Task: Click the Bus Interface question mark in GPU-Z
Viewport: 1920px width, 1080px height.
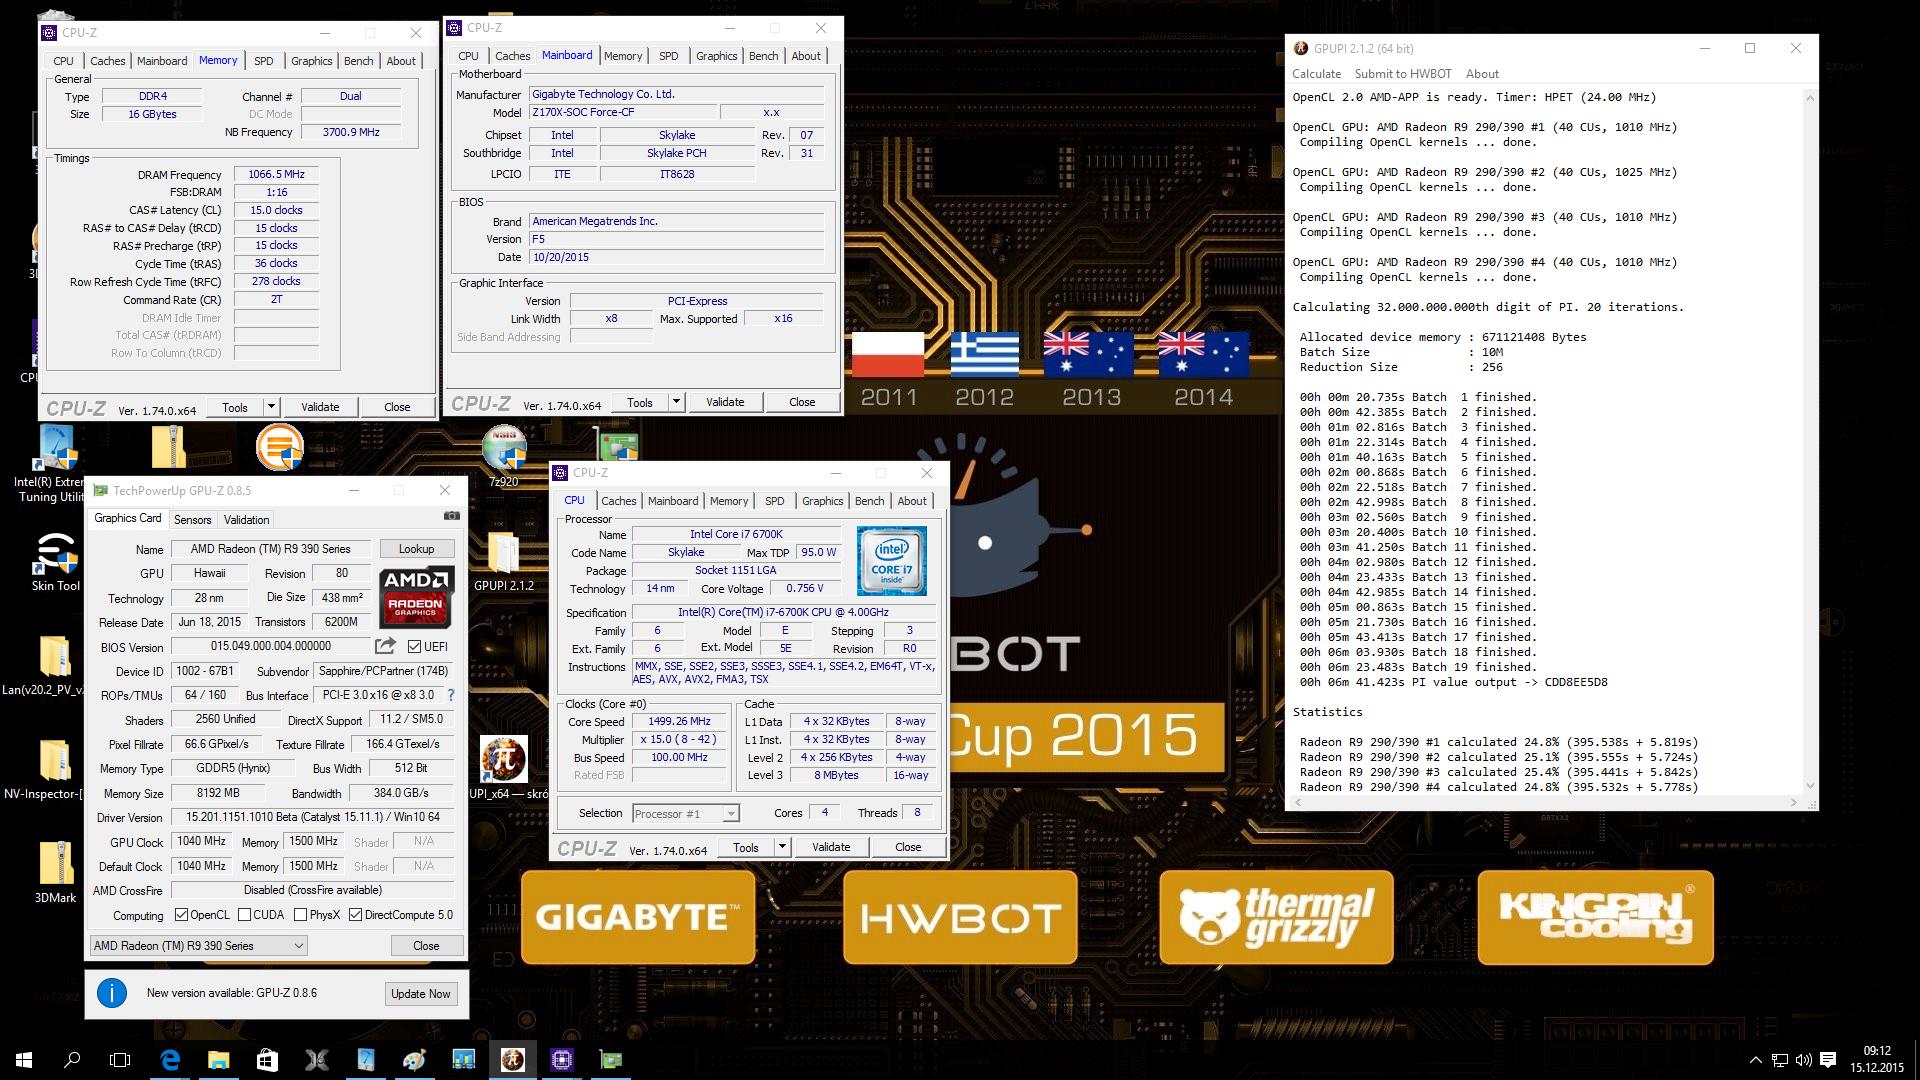Action: coord(450,695)
